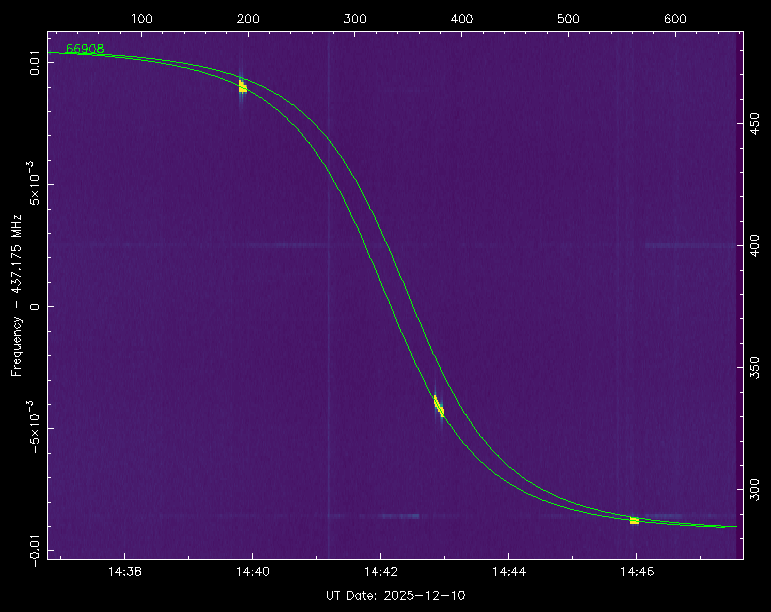Click the 0 frequency tick on left axis

pos(35,306)
